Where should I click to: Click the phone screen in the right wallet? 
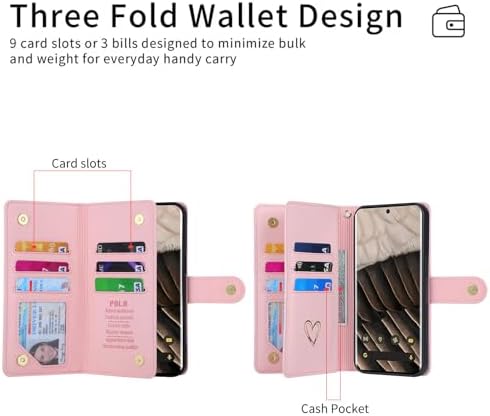(x=389, y=289)
